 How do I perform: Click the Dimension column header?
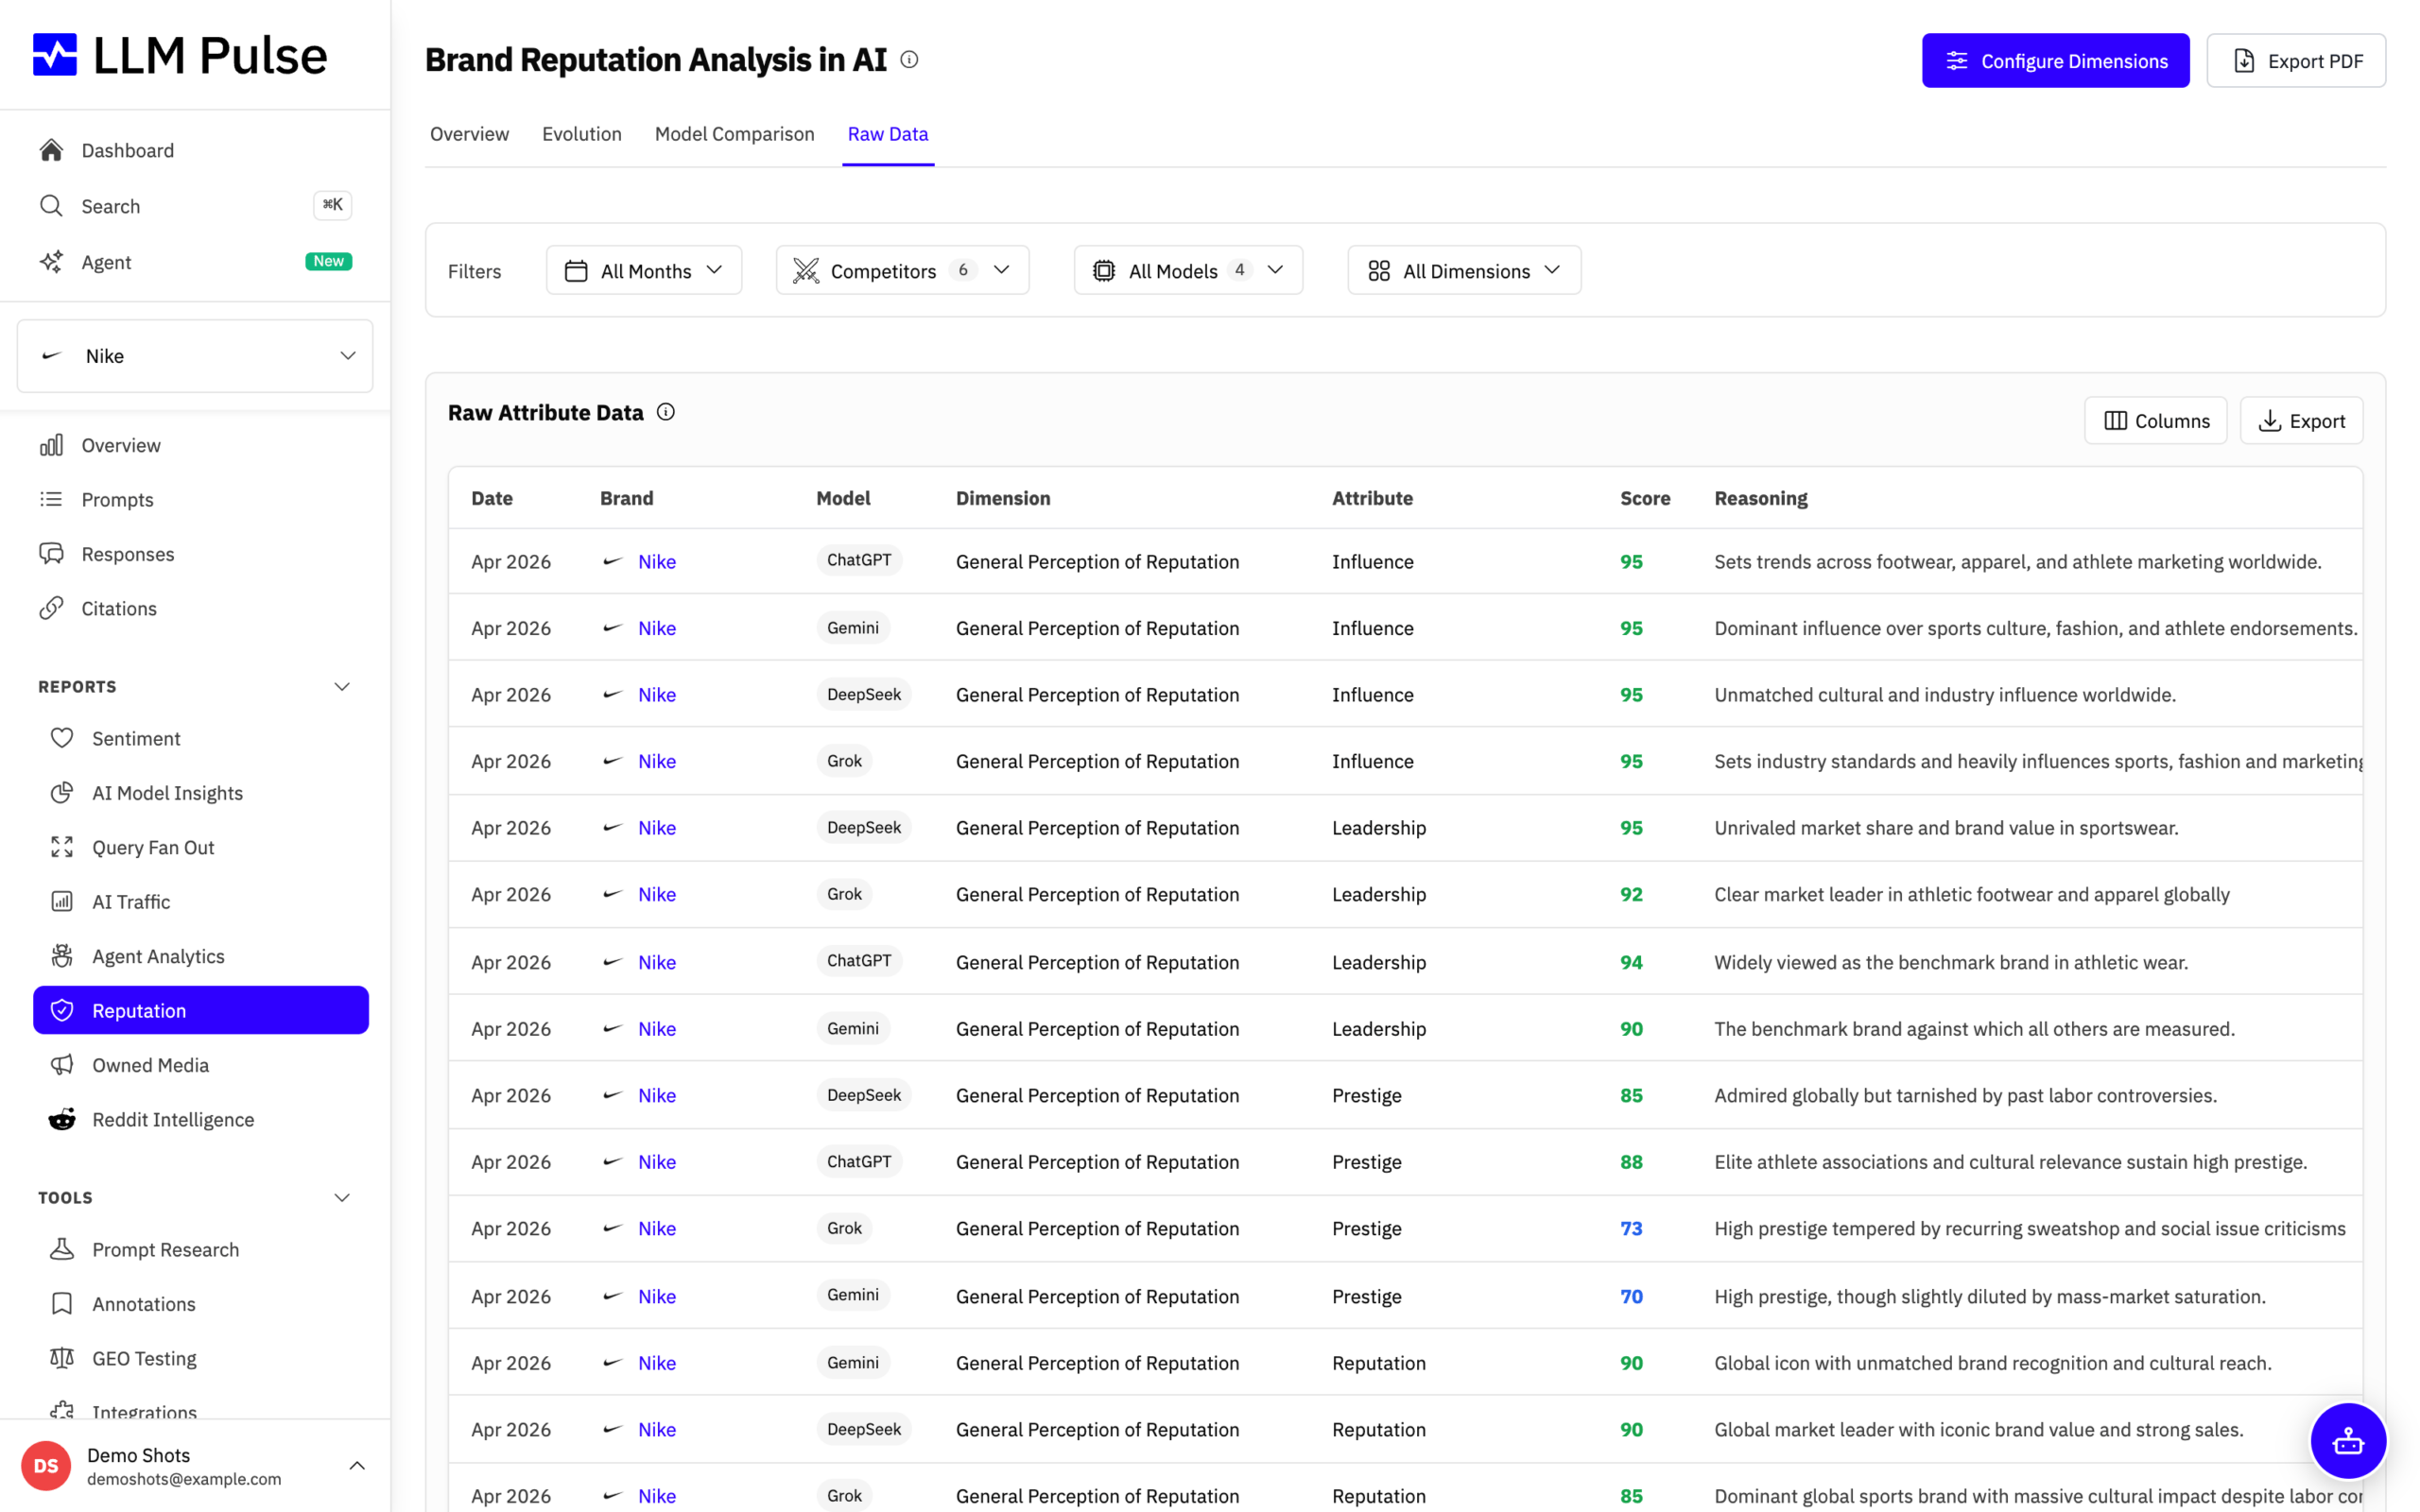pyautogui.click(x=1003, y=498)
